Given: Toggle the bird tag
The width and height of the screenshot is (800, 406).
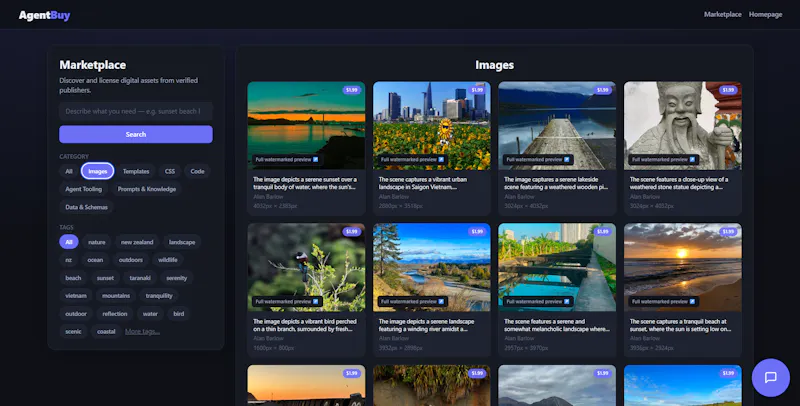Looking at the screenshot, I should (x=179, y=314).
